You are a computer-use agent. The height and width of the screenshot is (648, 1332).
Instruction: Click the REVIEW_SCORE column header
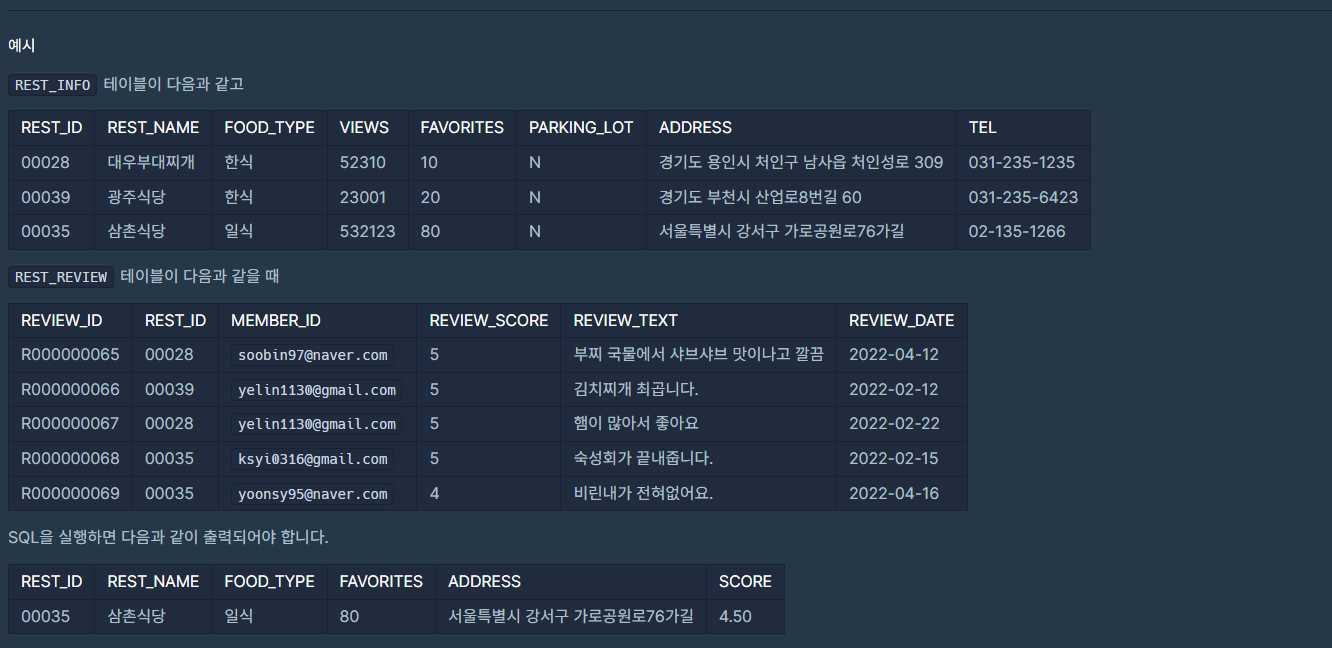pyautogui.click(x=488, y=321)
